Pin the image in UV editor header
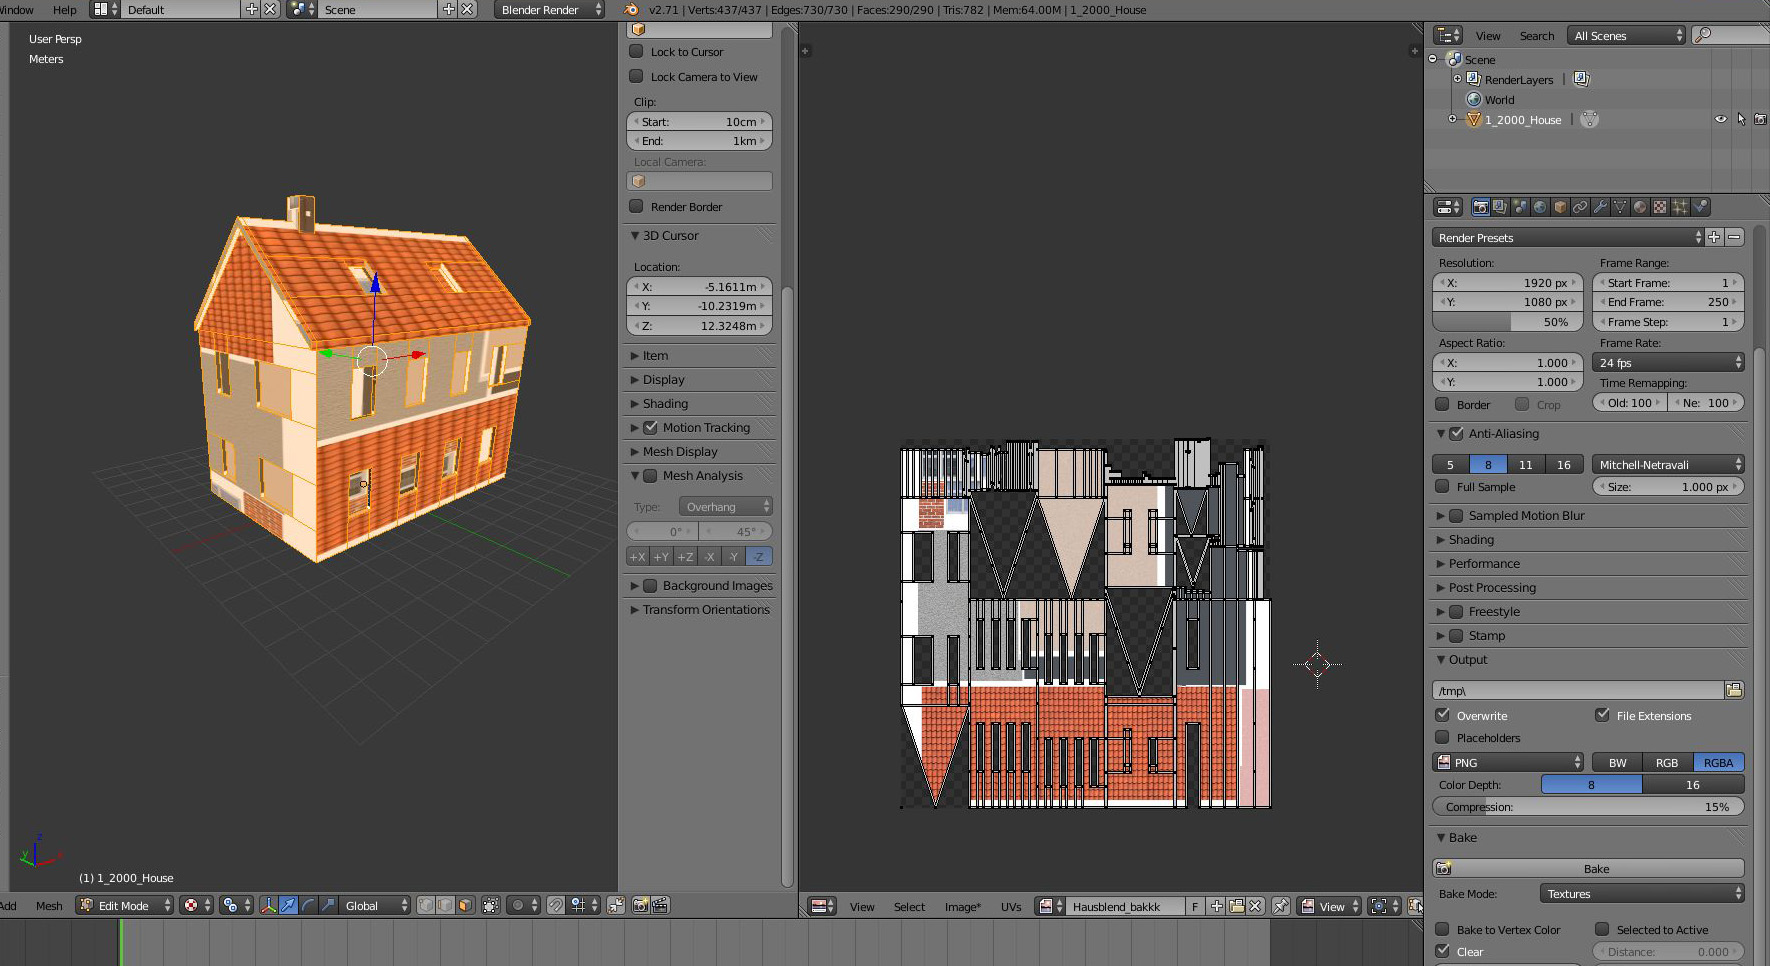The height and width of the screenshot is (966, 1770). tap(1281, 906)
